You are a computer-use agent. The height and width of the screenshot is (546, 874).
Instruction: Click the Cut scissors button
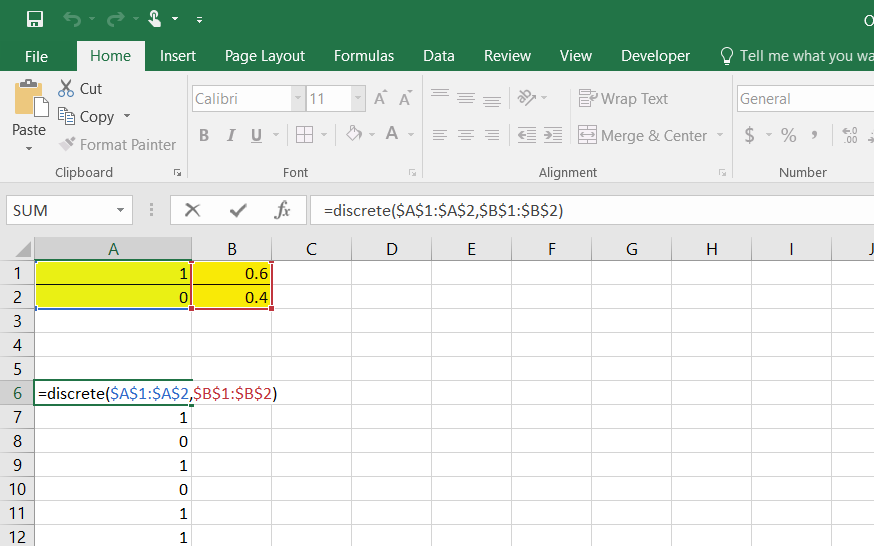point(80,89)
